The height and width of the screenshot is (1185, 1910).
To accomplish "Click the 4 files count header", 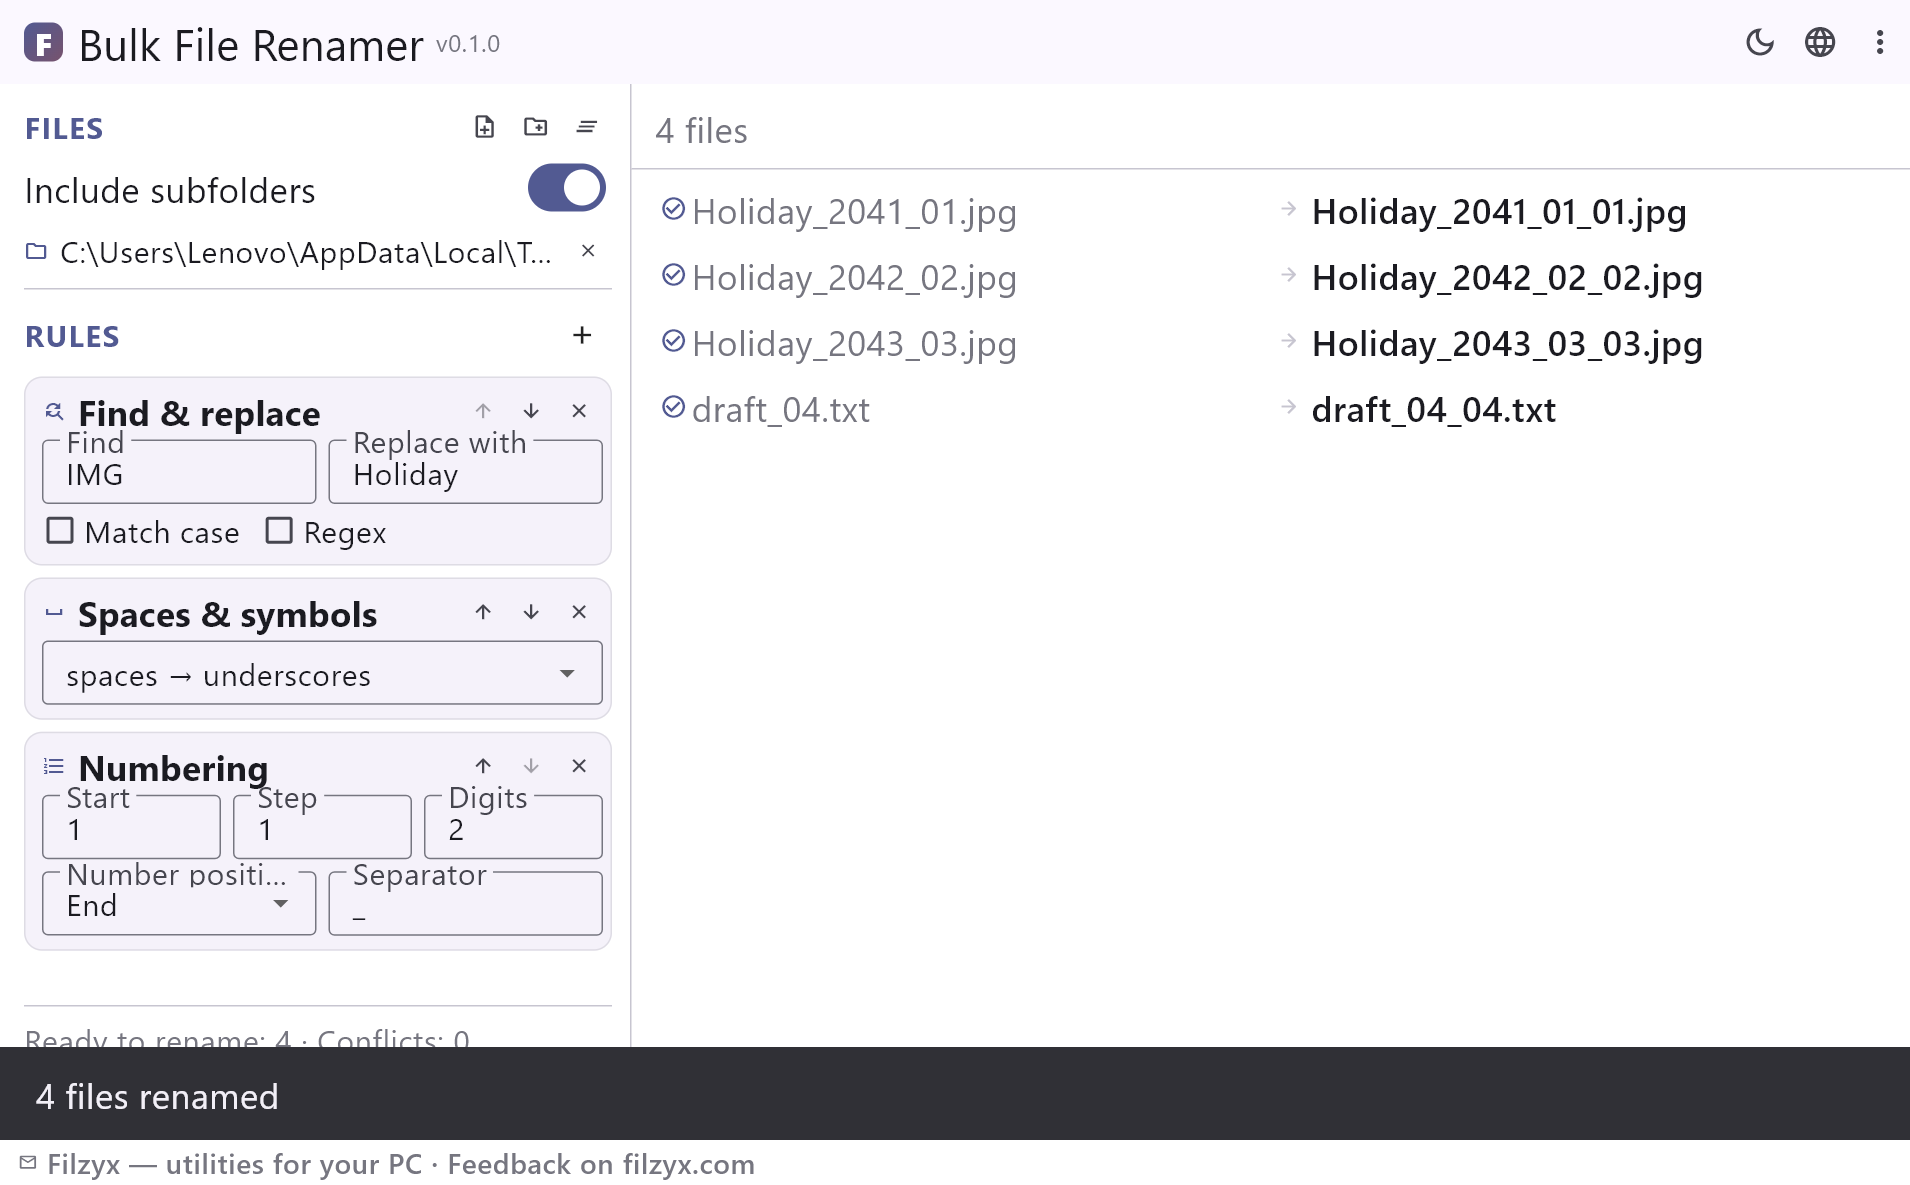I will (702, 131).
